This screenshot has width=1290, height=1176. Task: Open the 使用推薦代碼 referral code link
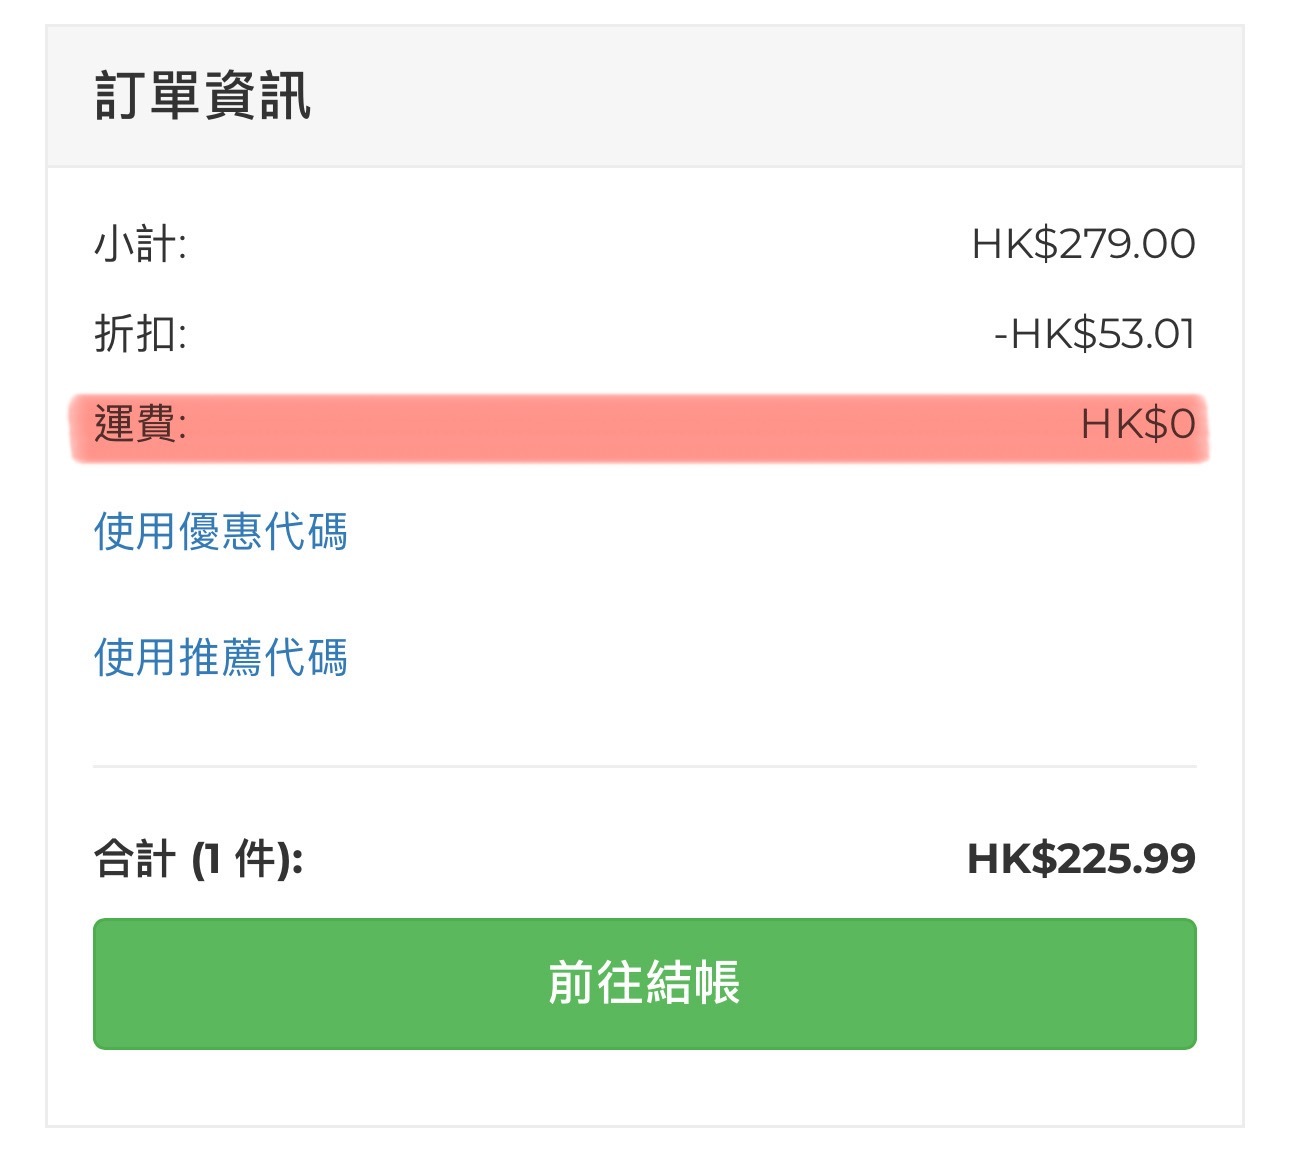coord(221,657)
